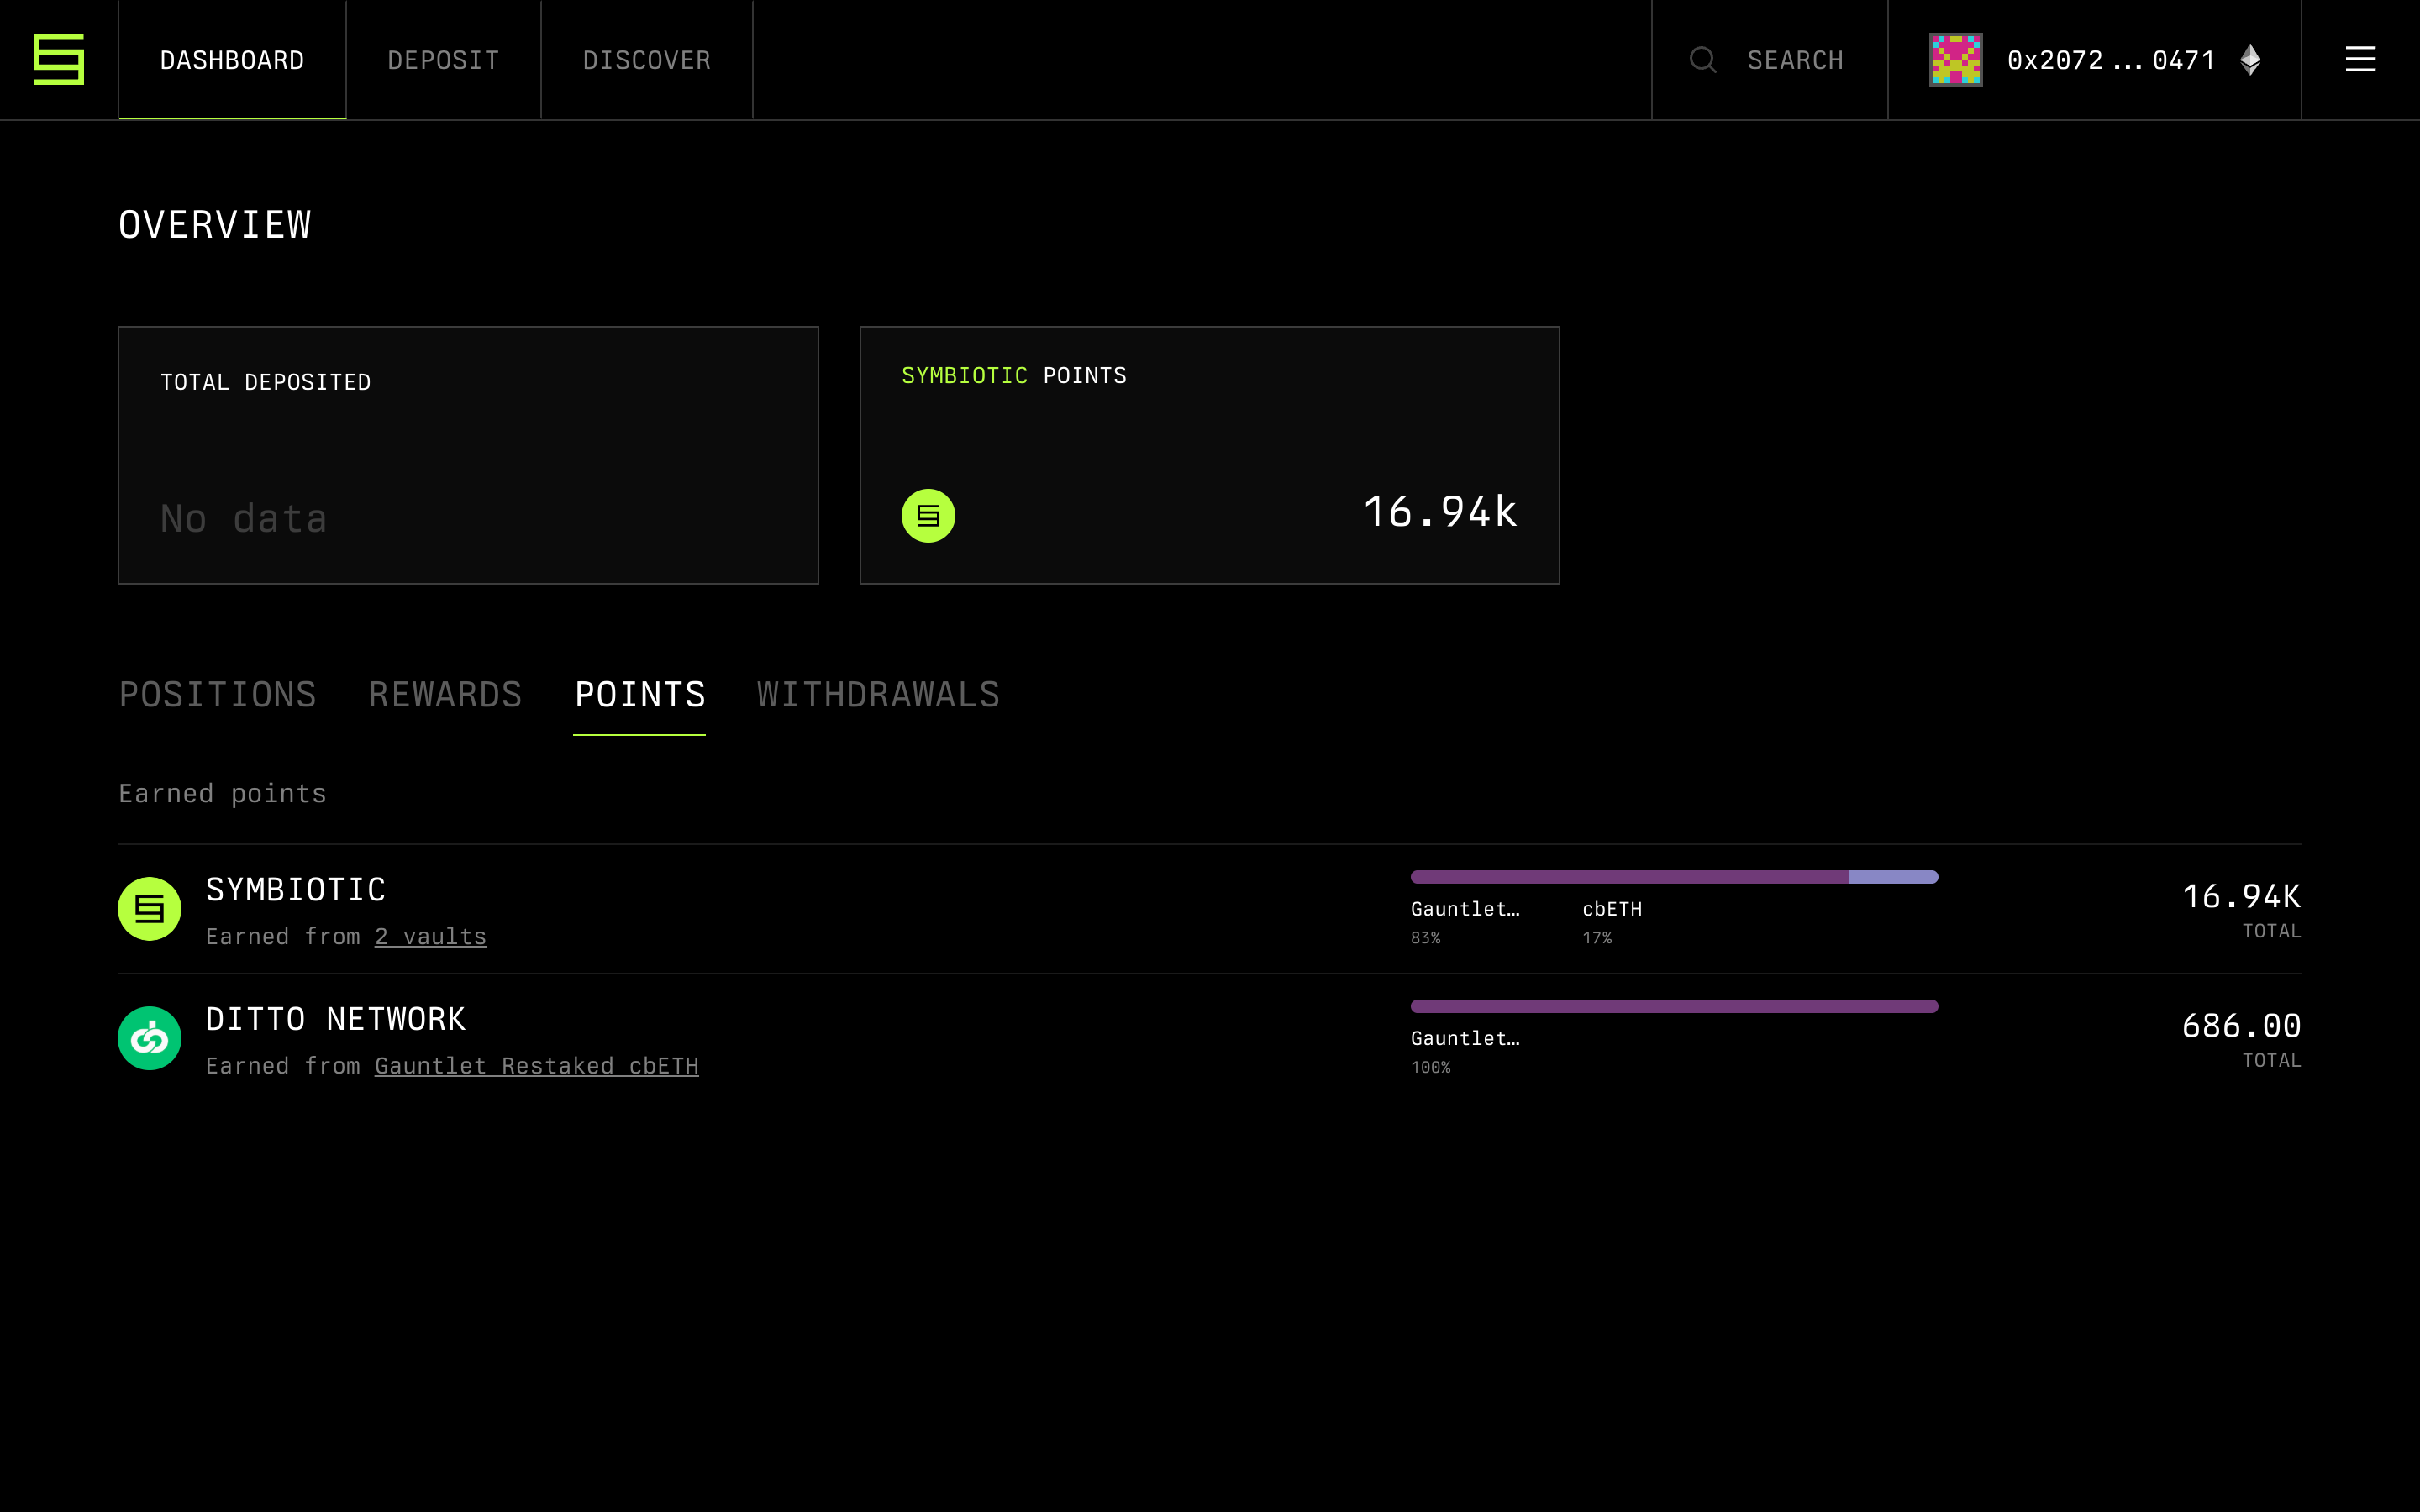
Task: Click the Ethereum network icon
Action: (x=2250, y=60)
